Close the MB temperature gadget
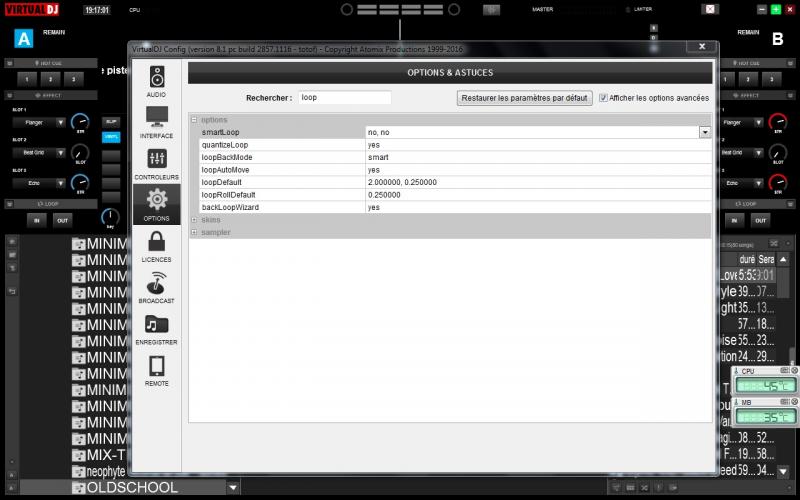Viewport: 800px width, 500px height. click(794, 402)
